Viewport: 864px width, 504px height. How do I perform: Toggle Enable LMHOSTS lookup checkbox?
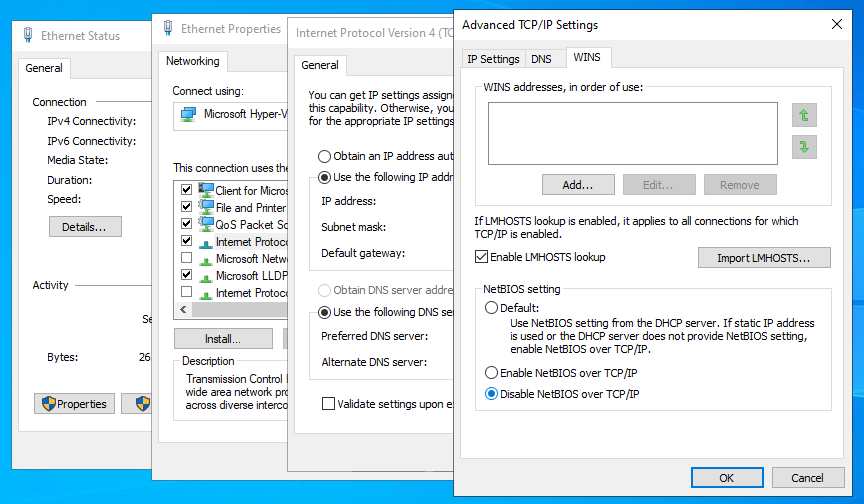pyautogui.click(x=482, y=257)
